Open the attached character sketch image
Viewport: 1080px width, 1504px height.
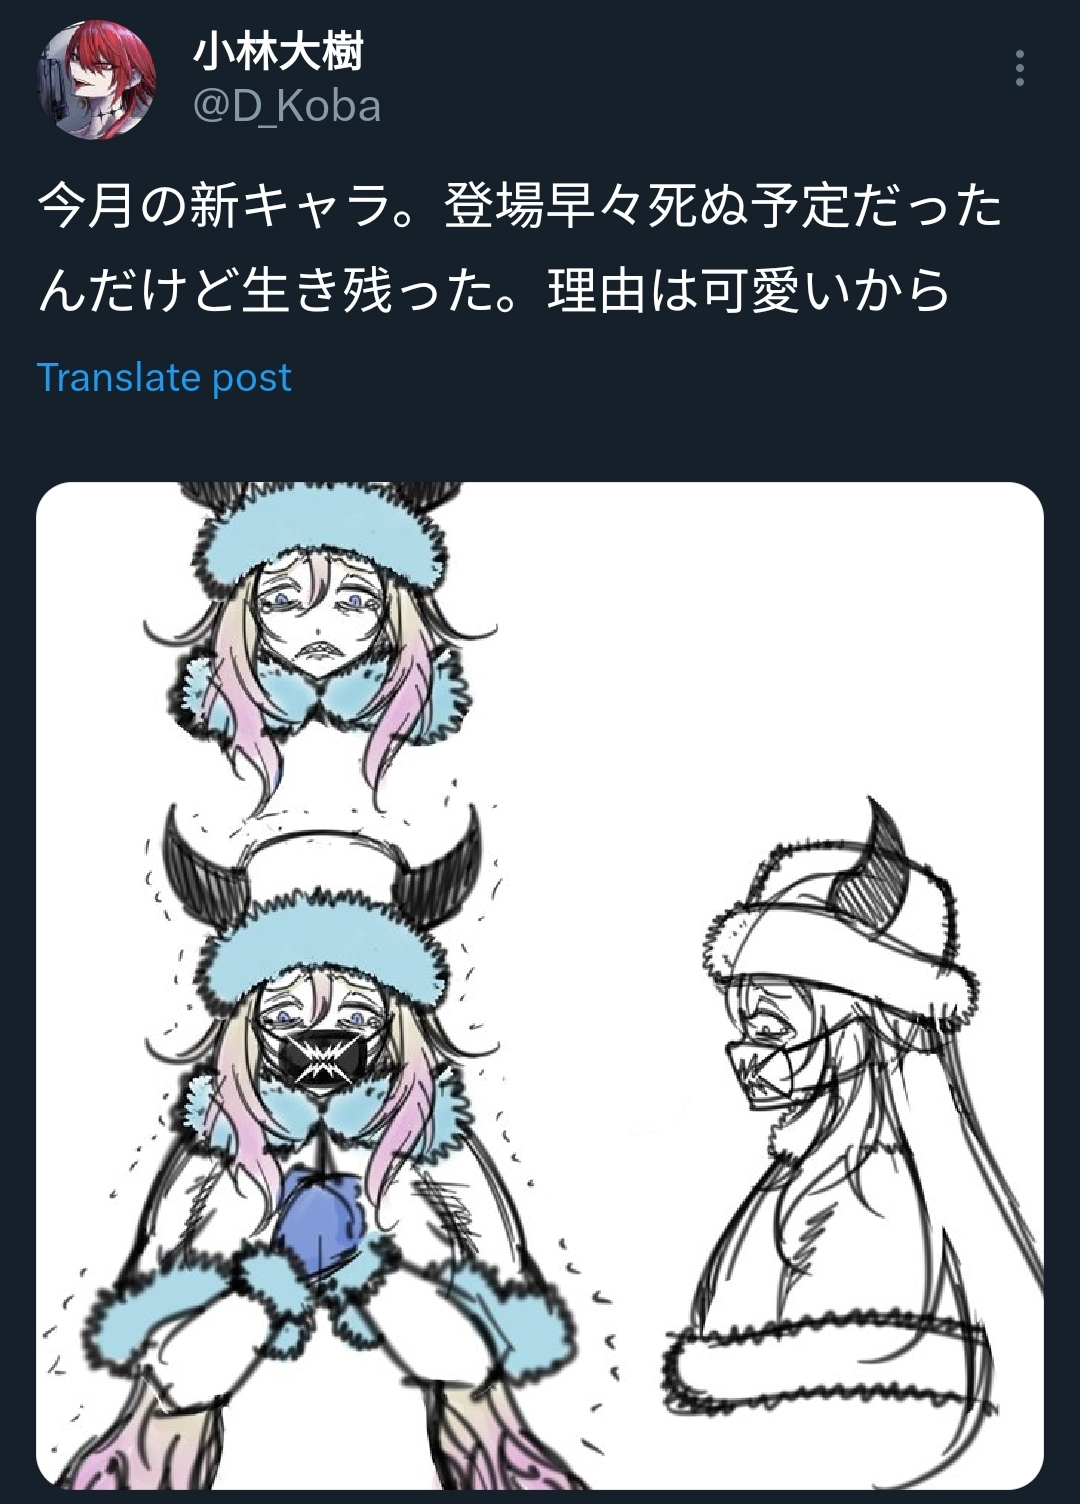[540, 985]
